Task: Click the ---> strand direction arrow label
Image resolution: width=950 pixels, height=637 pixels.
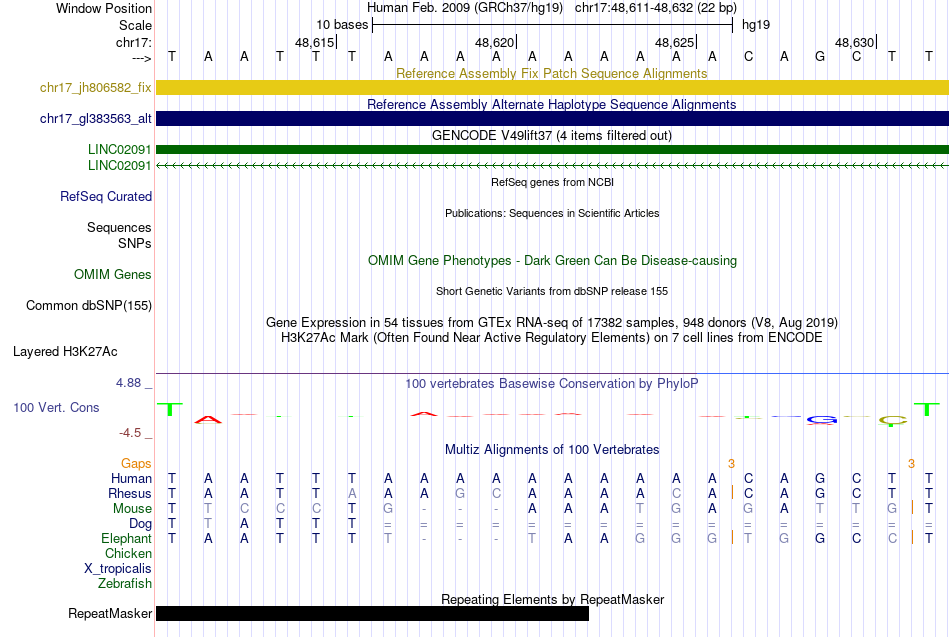Action: click(x=142, y=58)
